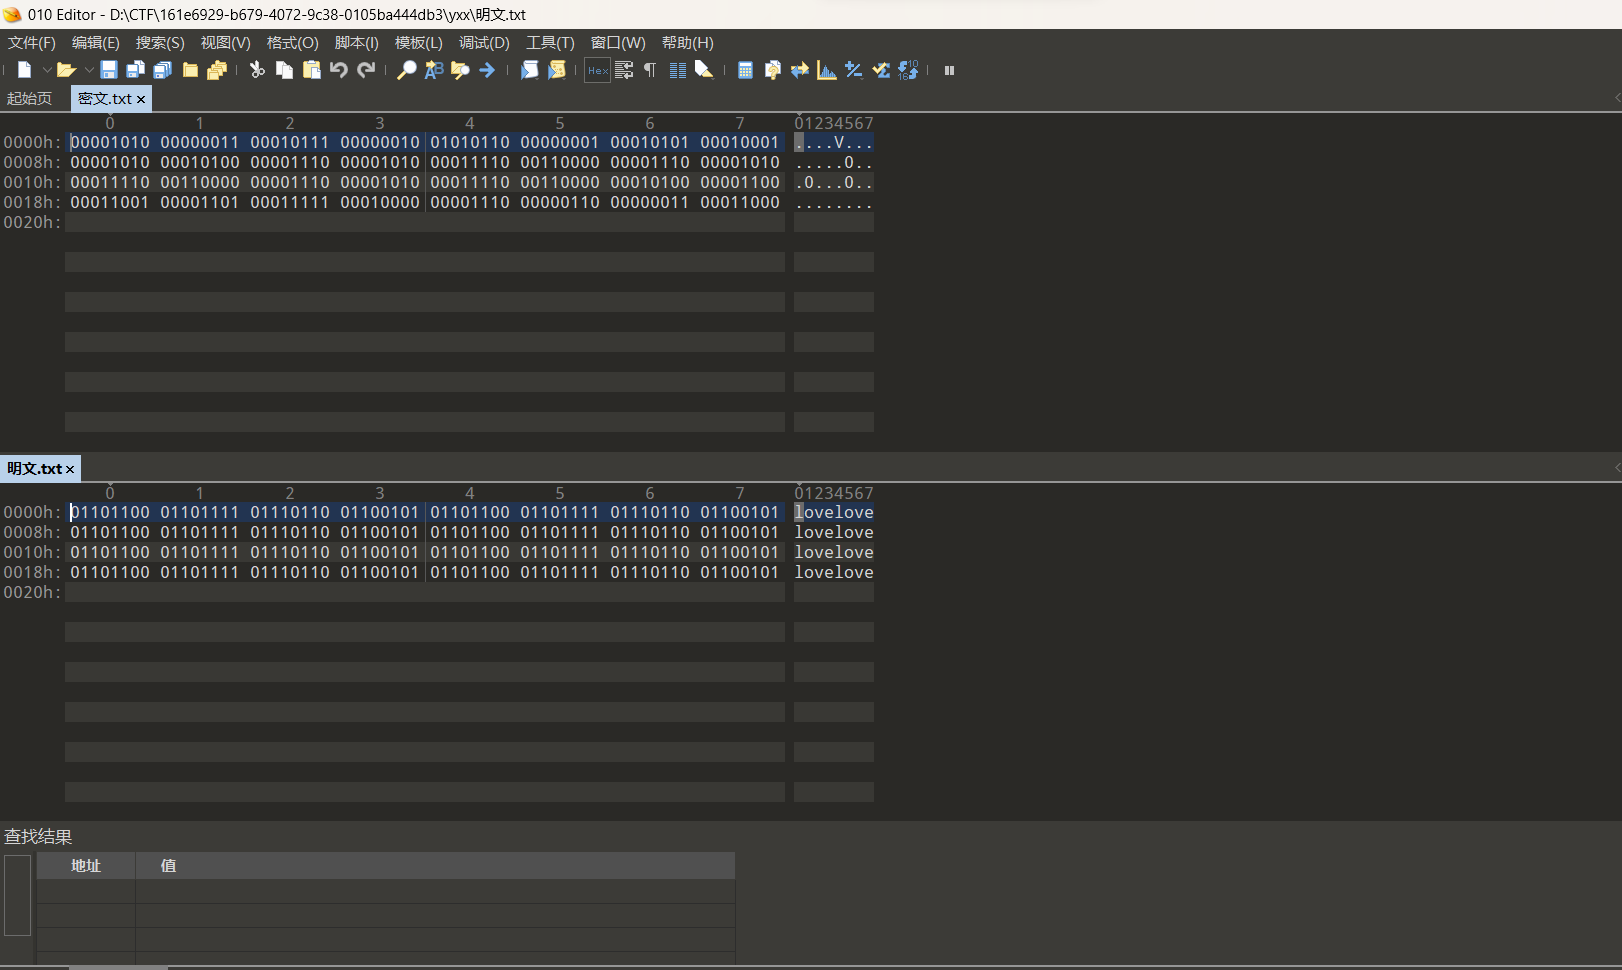
Task: Click first byte 01101100 in 明文.txt
Action: pyautogui.click(x=110, y=513)
